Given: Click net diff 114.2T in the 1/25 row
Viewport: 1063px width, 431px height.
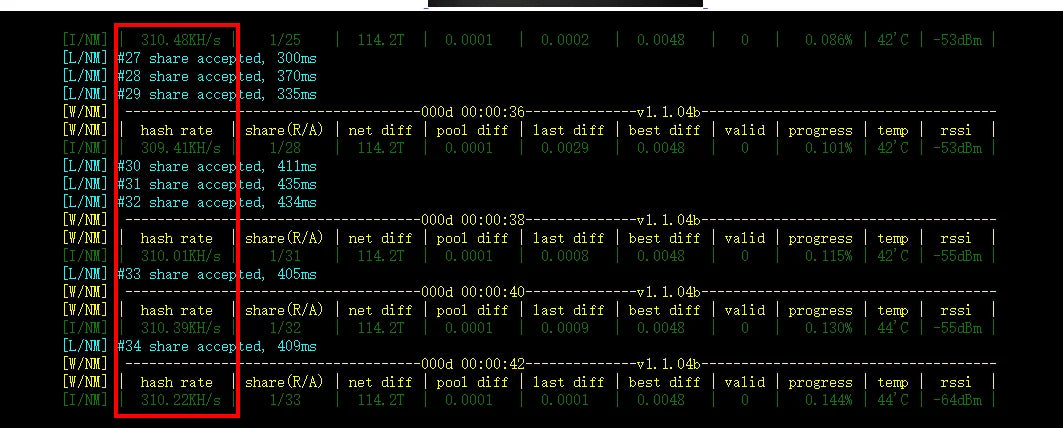Looking at the screenshot, I should [381, 40].
